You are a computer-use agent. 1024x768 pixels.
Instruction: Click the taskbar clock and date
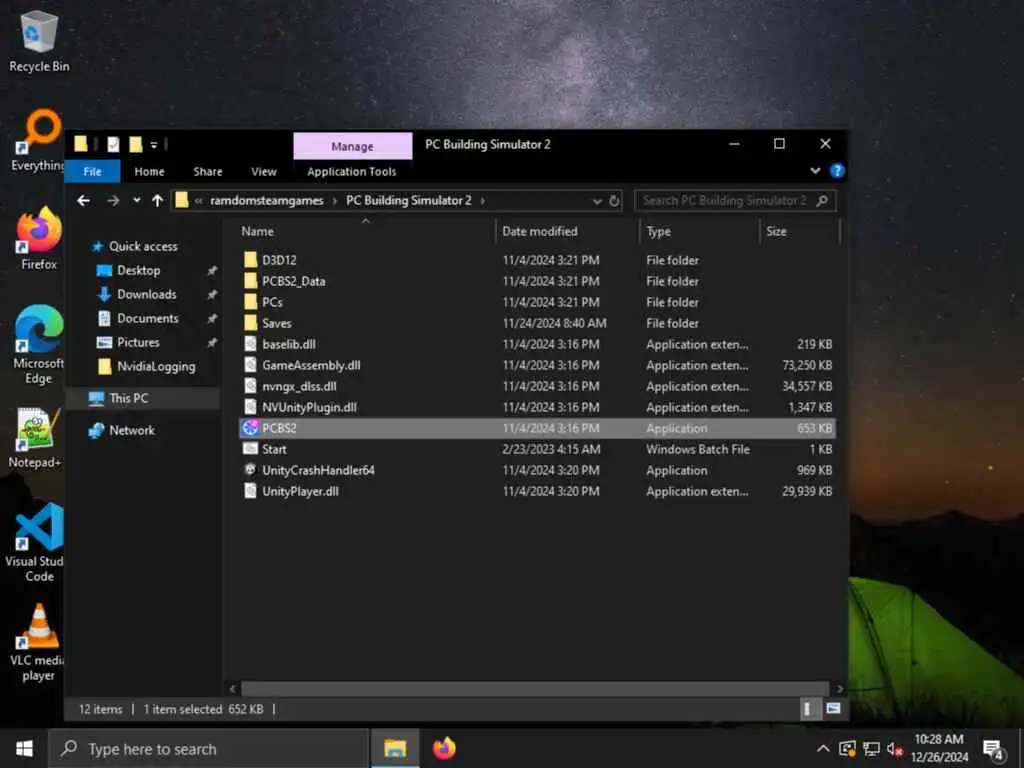(939, 748)
